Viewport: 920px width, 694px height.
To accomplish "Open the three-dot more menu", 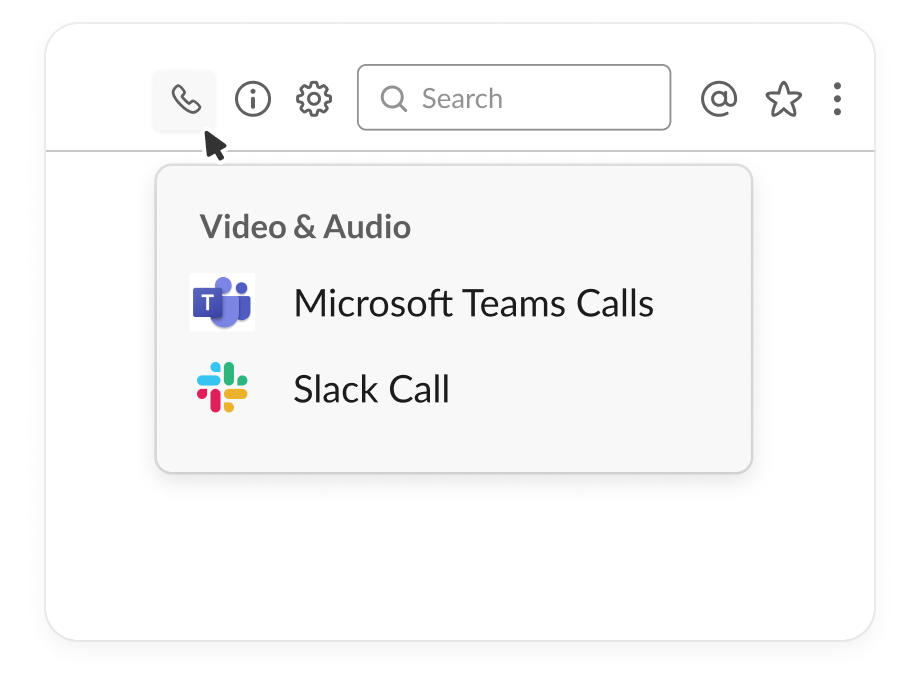I will point(837,99).
